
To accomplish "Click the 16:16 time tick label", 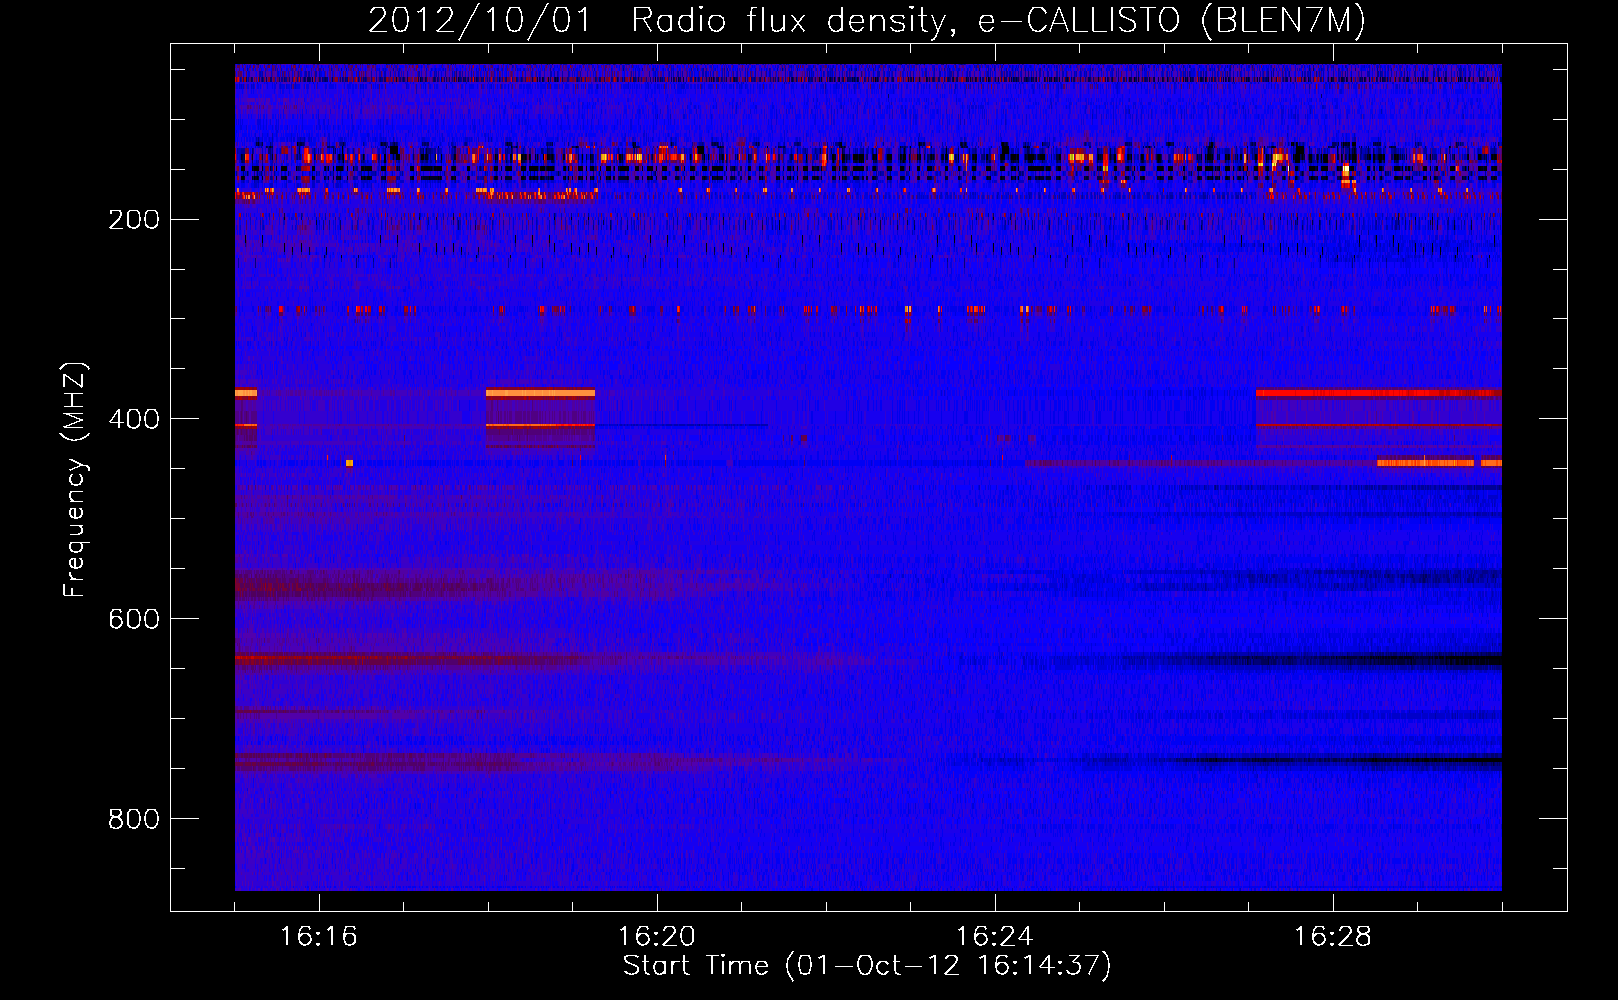I will (x=319, y=936).
